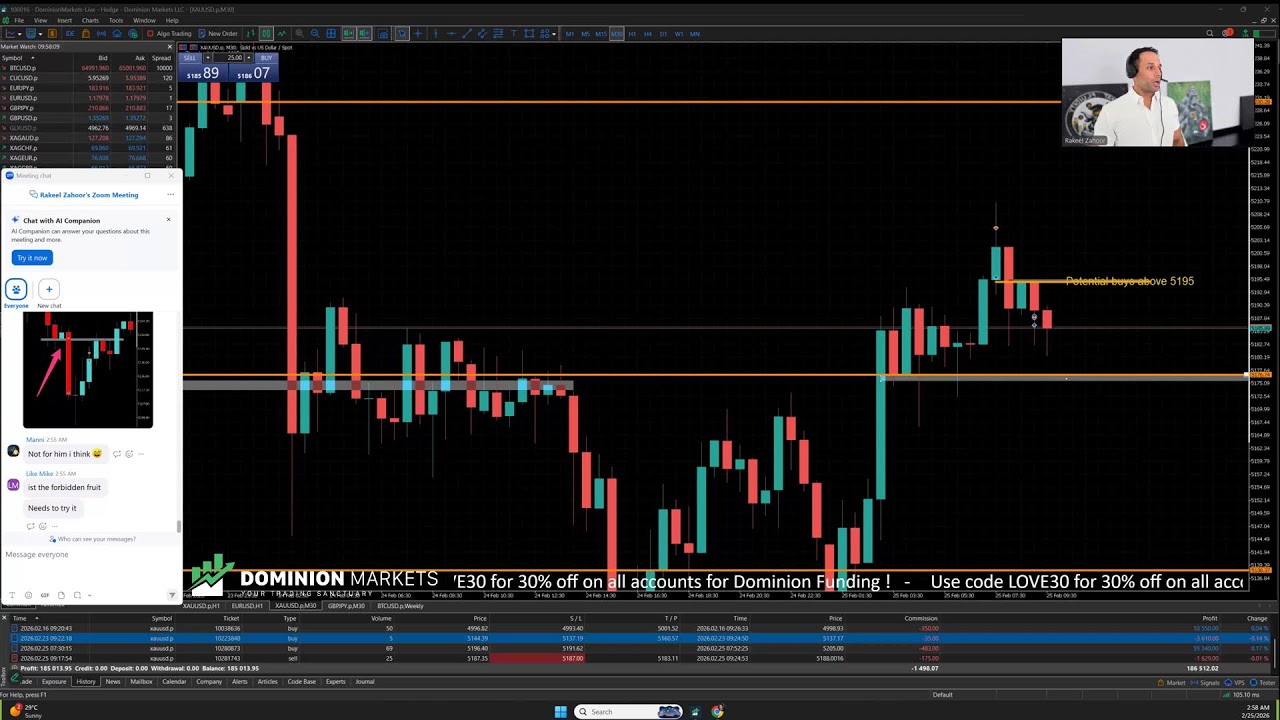1280x720 pixels.
Task: Zoom in on the chart
Action: [x=299, y=33]
